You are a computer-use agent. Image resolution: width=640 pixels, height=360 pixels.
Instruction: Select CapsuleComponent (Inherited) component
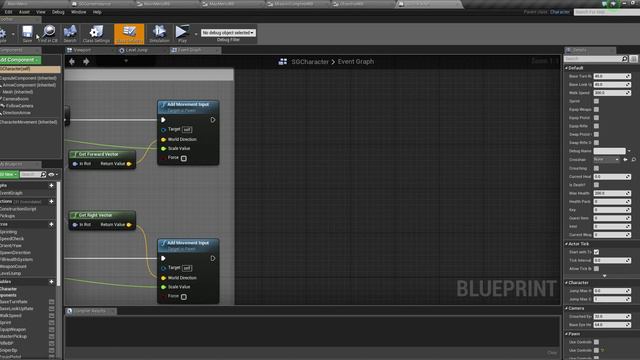[29, 78]
